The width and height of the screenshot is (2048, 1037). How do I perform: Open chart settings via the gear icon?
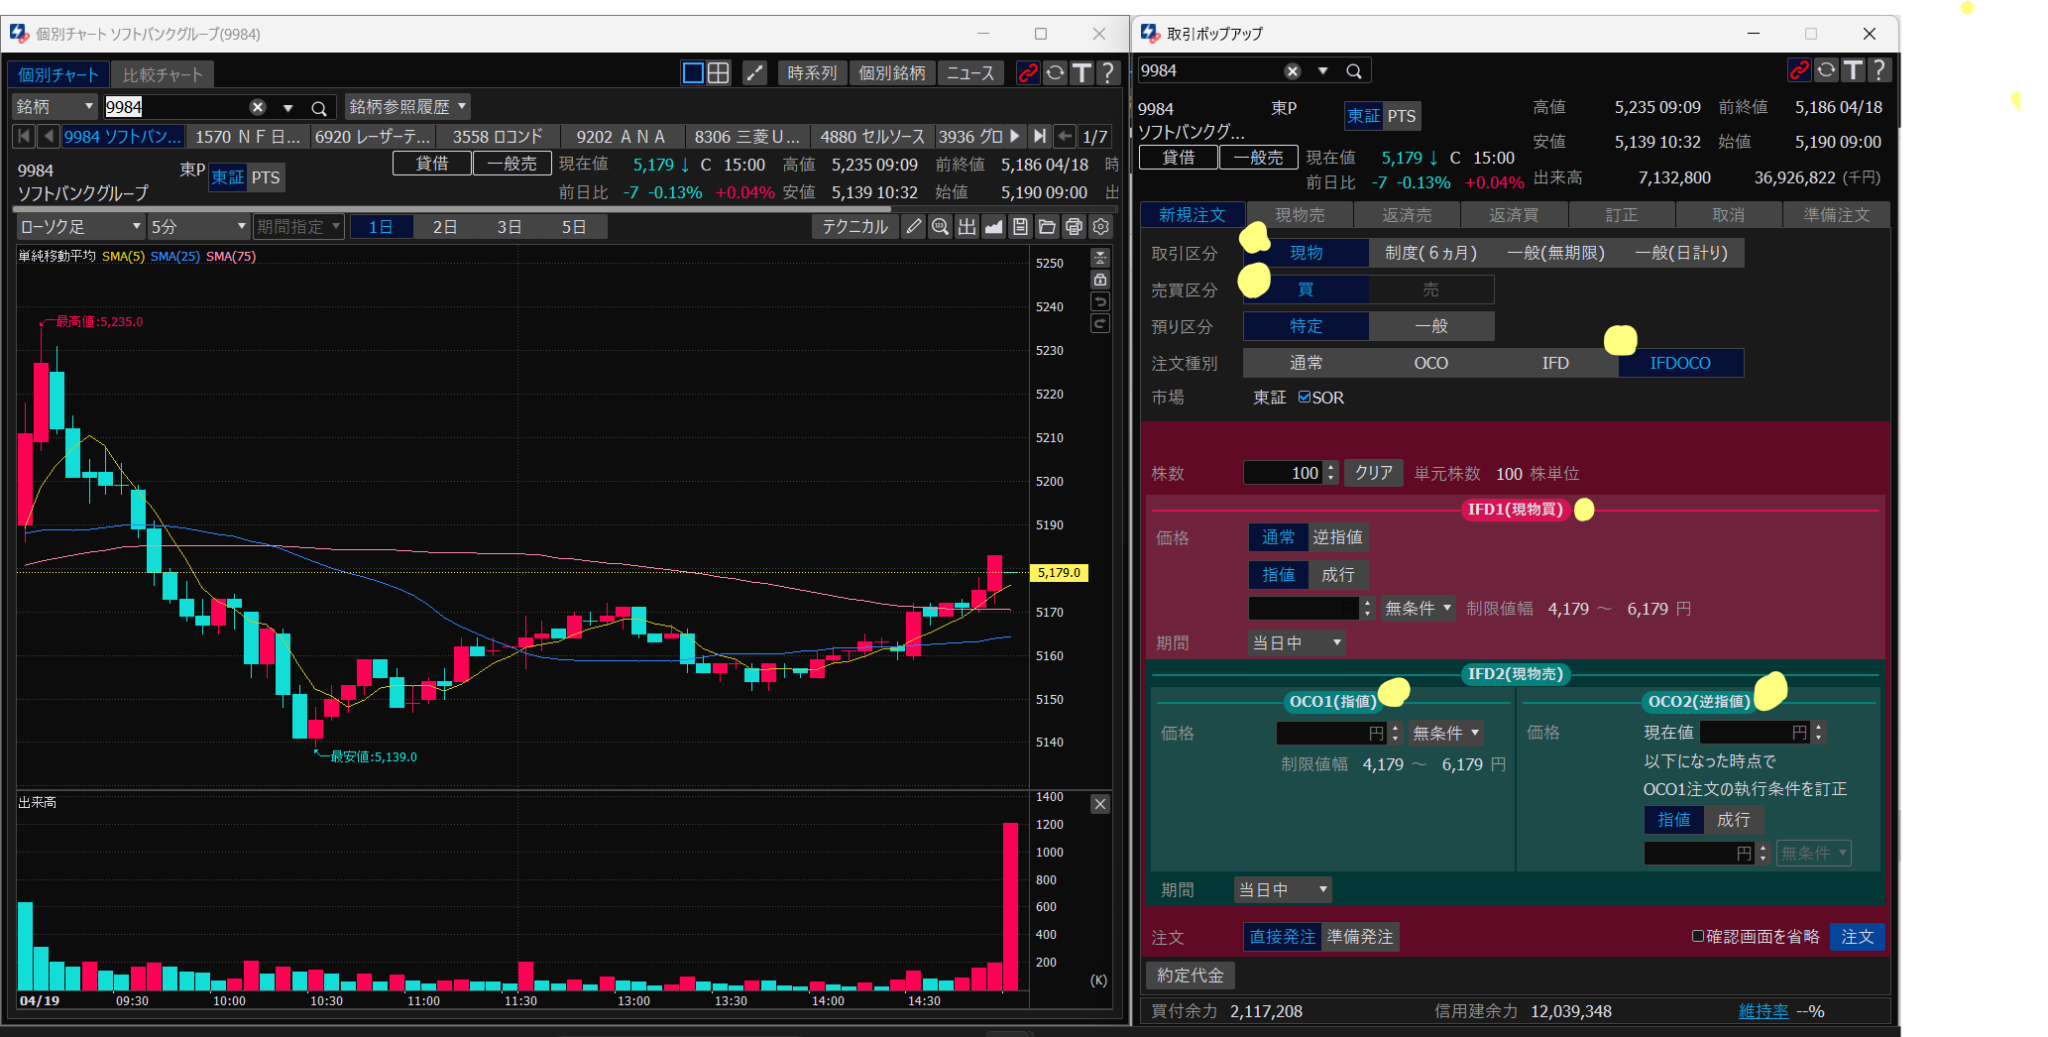click(1100, 226)
